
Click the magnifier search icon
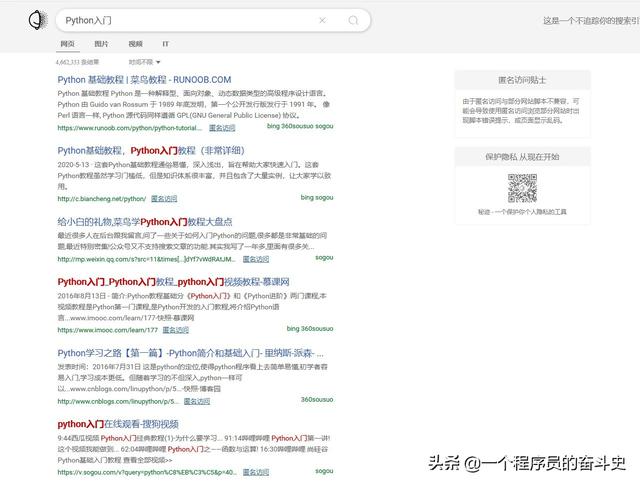(x=353, y=20)
